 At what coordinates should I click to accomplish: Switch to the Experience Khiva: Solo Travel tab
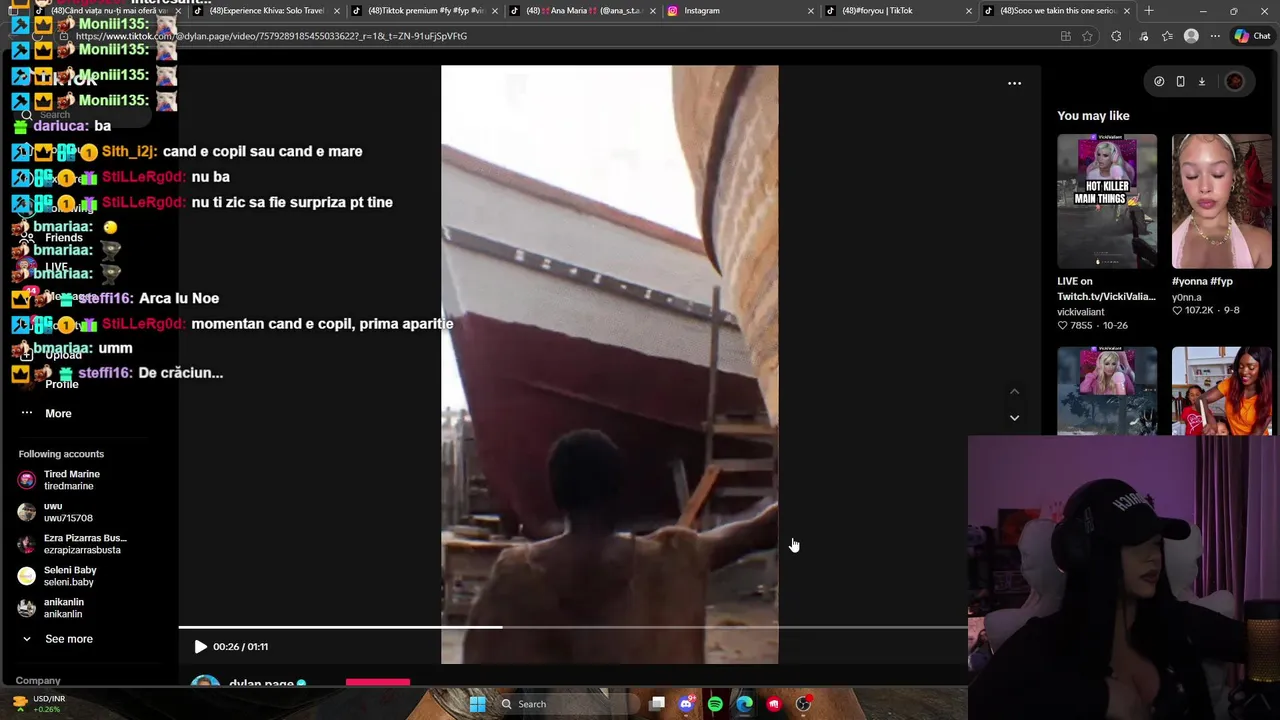tap(267, 11)
